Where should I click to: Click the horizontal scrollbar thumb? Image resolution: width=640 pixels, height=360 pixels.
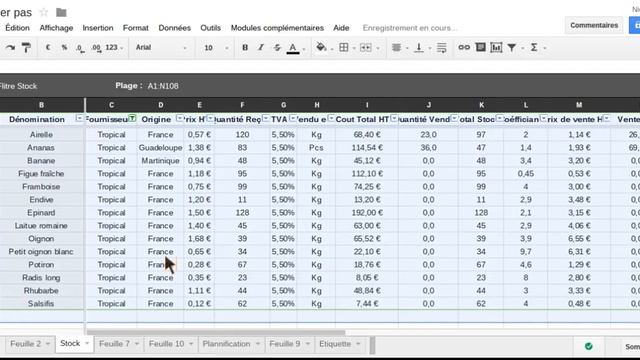(x=216, y=332)
